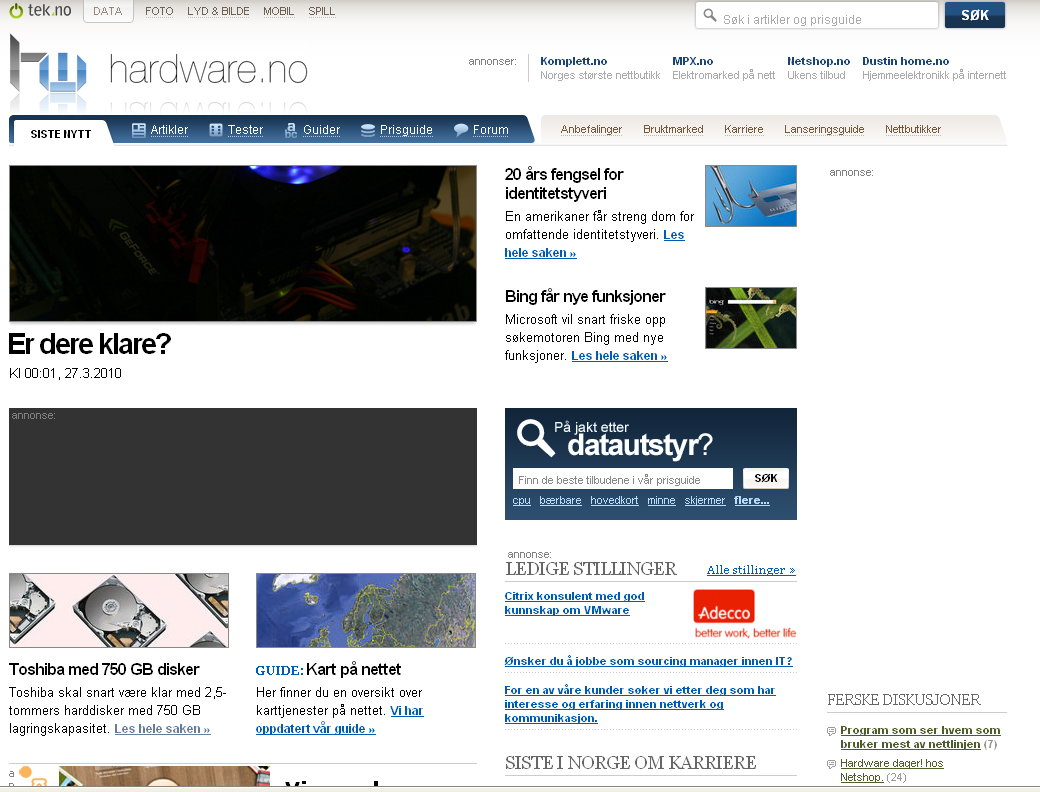1040x792 pixels.
Task: Click discussion icon beside 'Program som ser hvem'
Action: pos(831,731)
